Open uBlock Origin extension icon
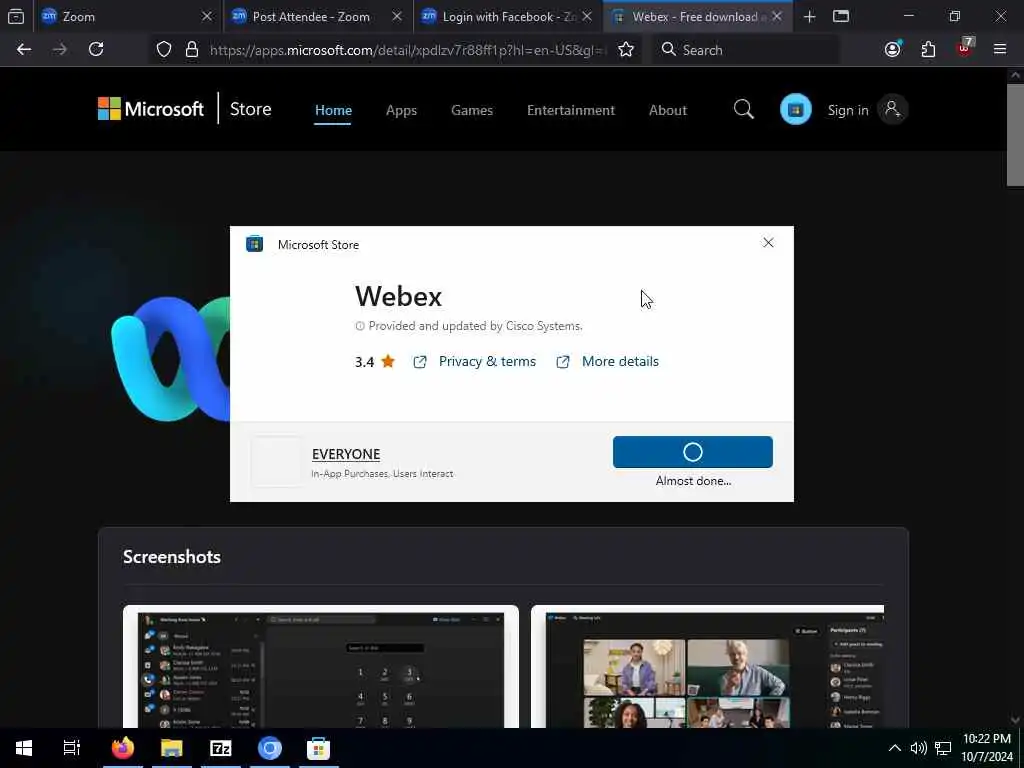This screenshot has height=768, width=1024. click(965, 48)
